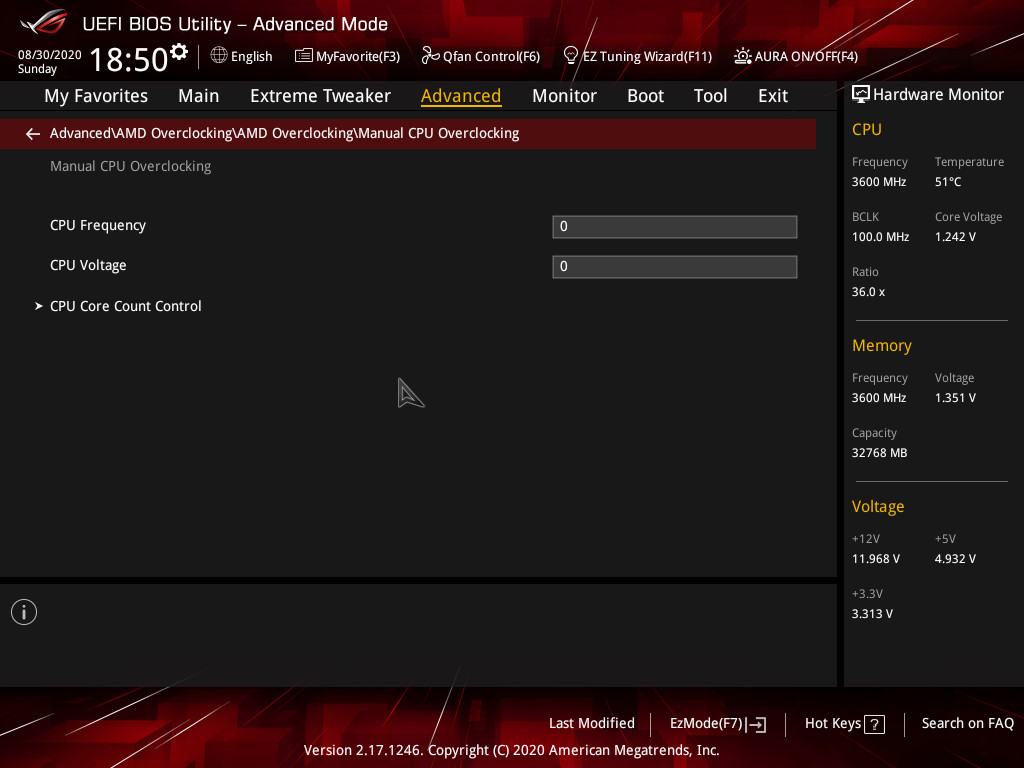The width and height of the screenshot is (1024, 768).
Task: Expand CPU Core Count Control submenu
Action: [x=125, y=306]
